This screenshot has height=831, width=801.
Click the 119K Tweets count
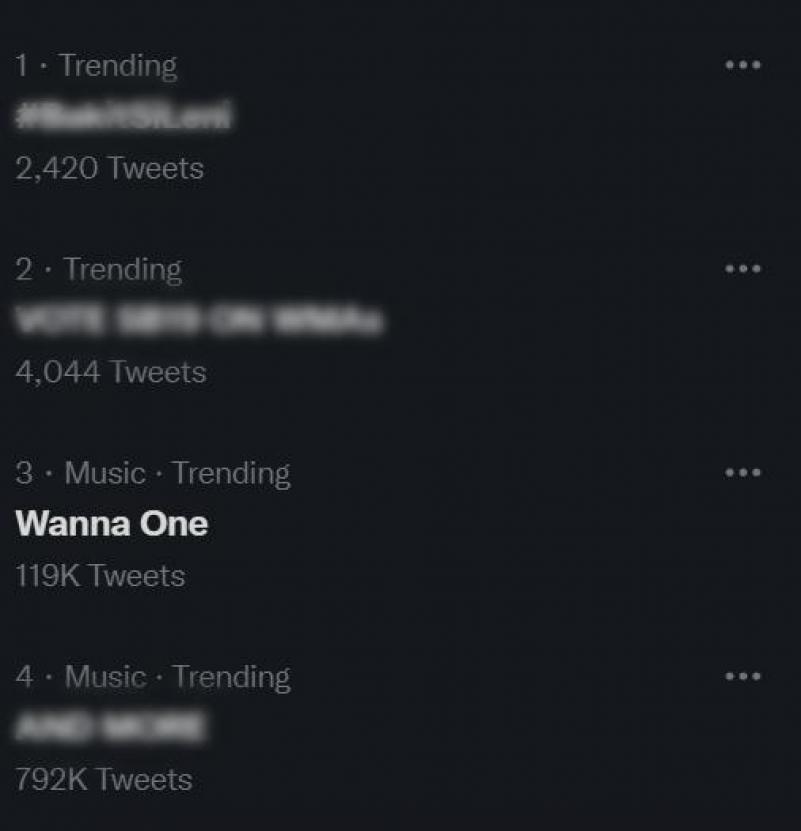[100, 576]
